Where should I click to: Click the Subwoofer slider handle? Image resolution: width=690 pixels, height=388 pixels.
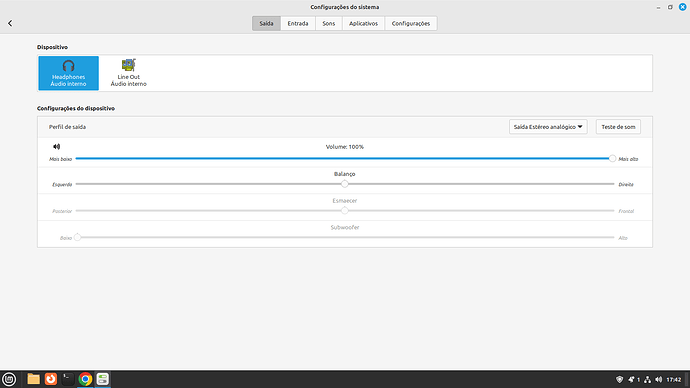click(x=77, y=238)
